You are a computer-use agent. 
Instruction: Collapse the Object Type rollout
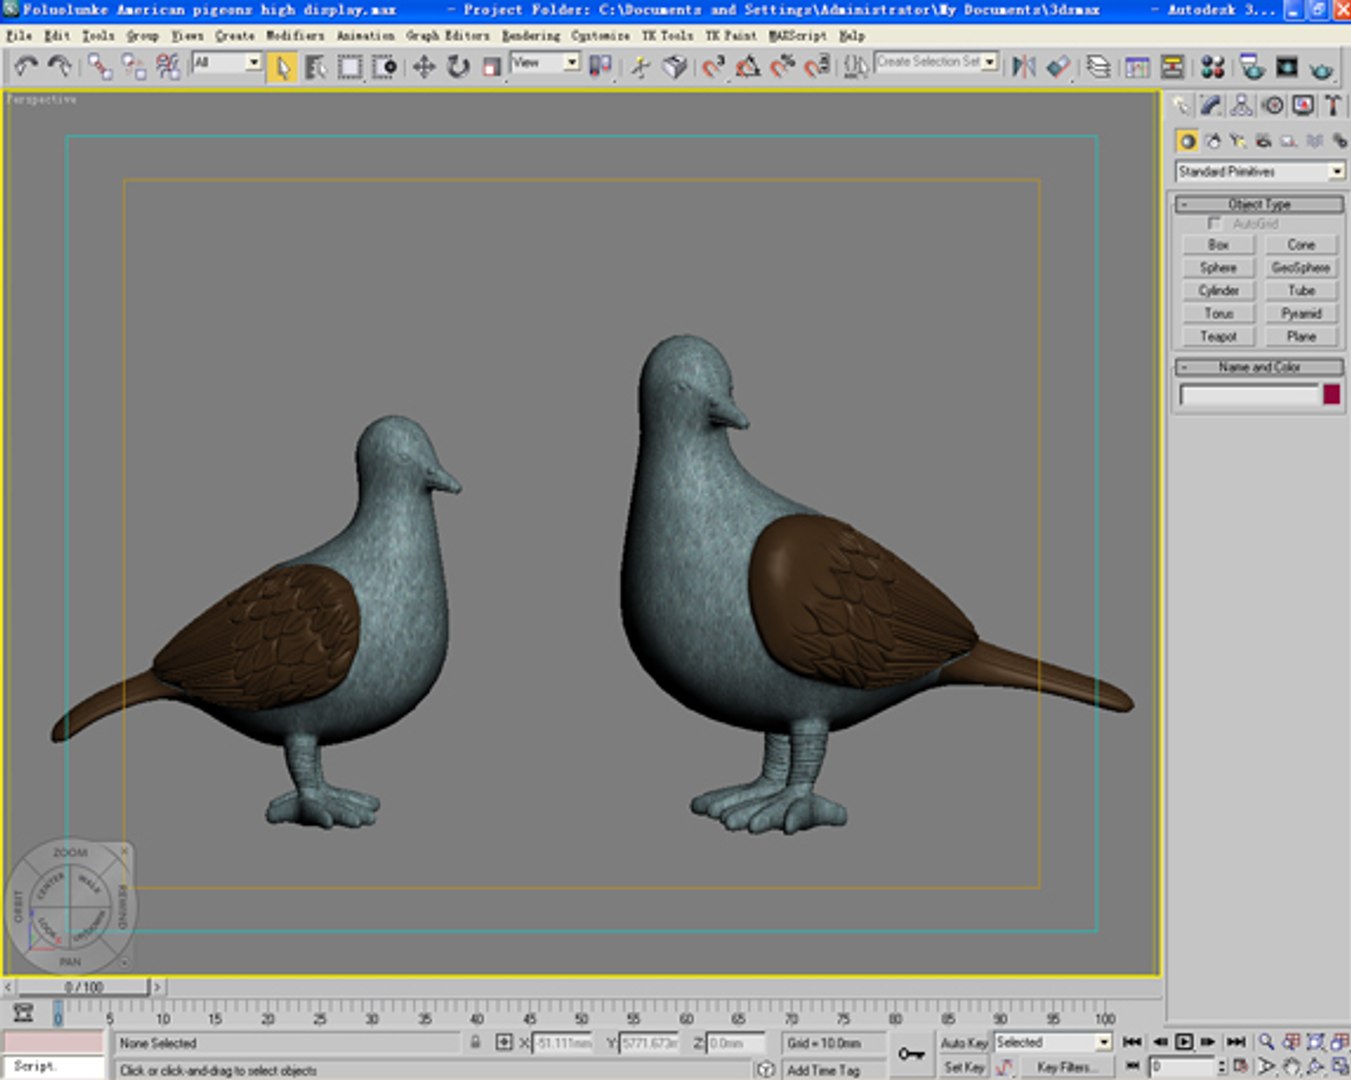pos(1259,204)
